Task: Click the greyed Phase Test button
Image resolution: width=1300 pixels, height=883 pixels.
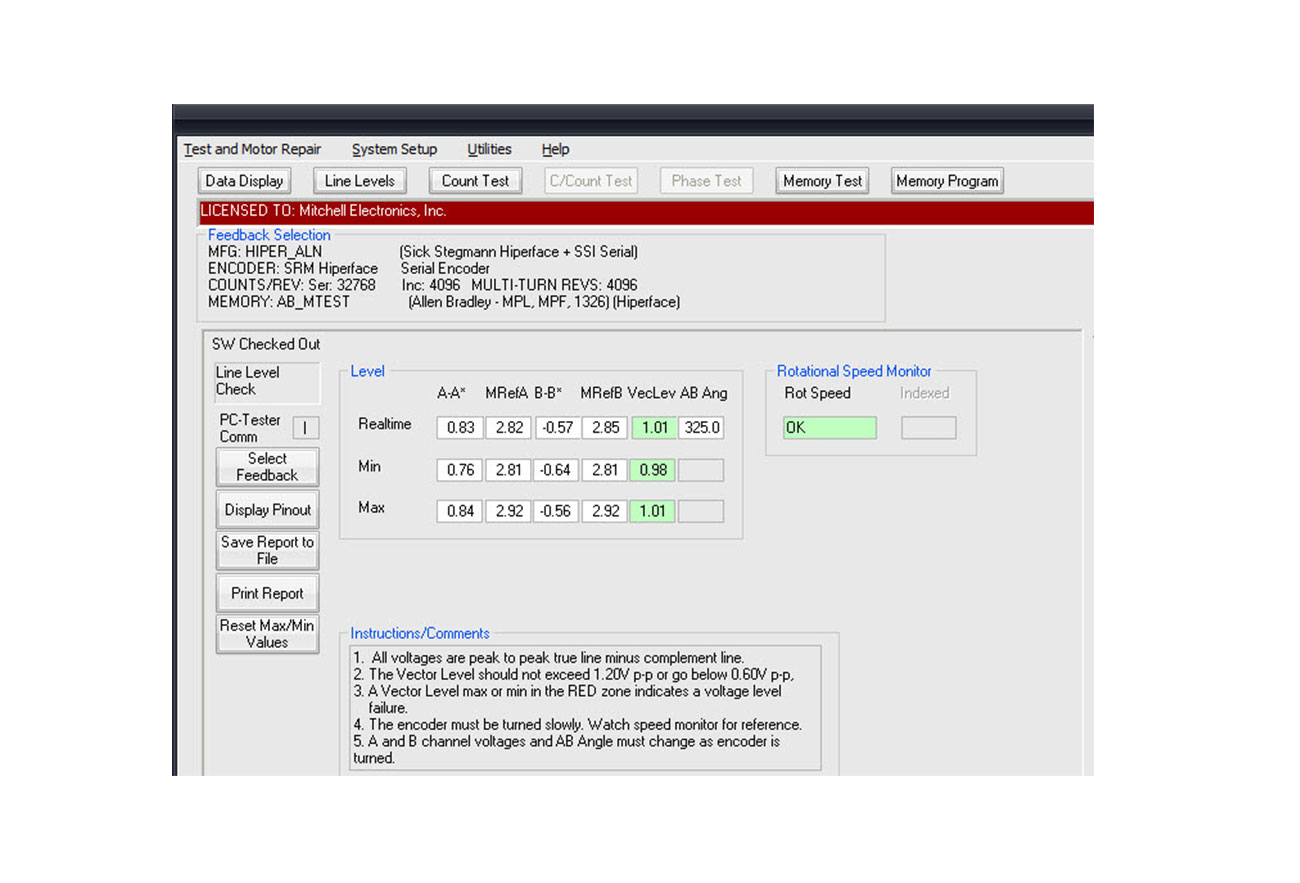Action: pos(706,181)
